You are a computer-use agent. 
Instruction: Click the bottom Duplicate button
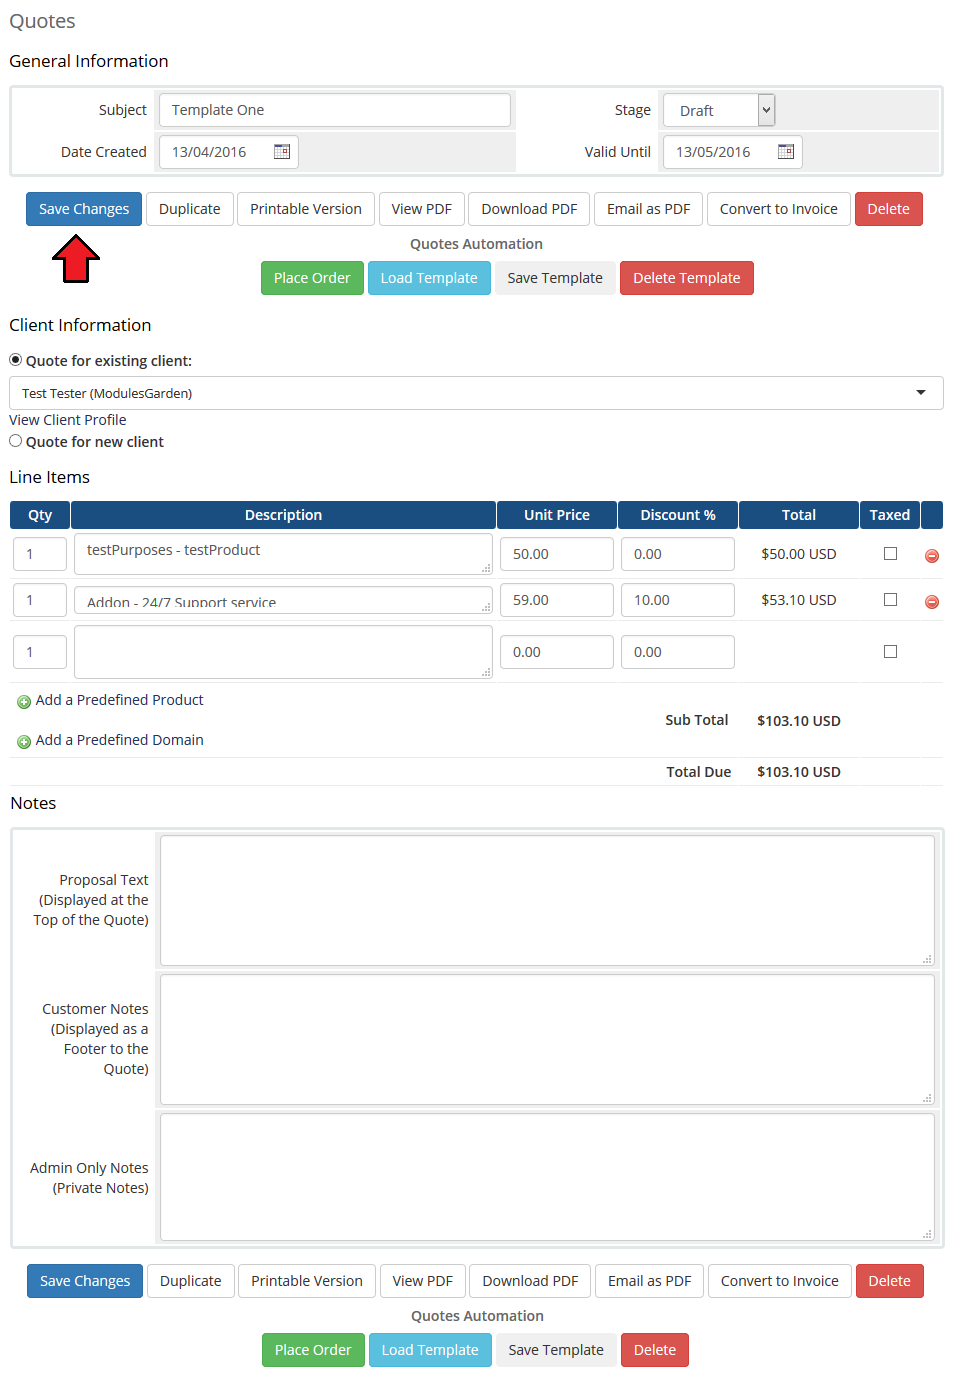[191, 1281]
